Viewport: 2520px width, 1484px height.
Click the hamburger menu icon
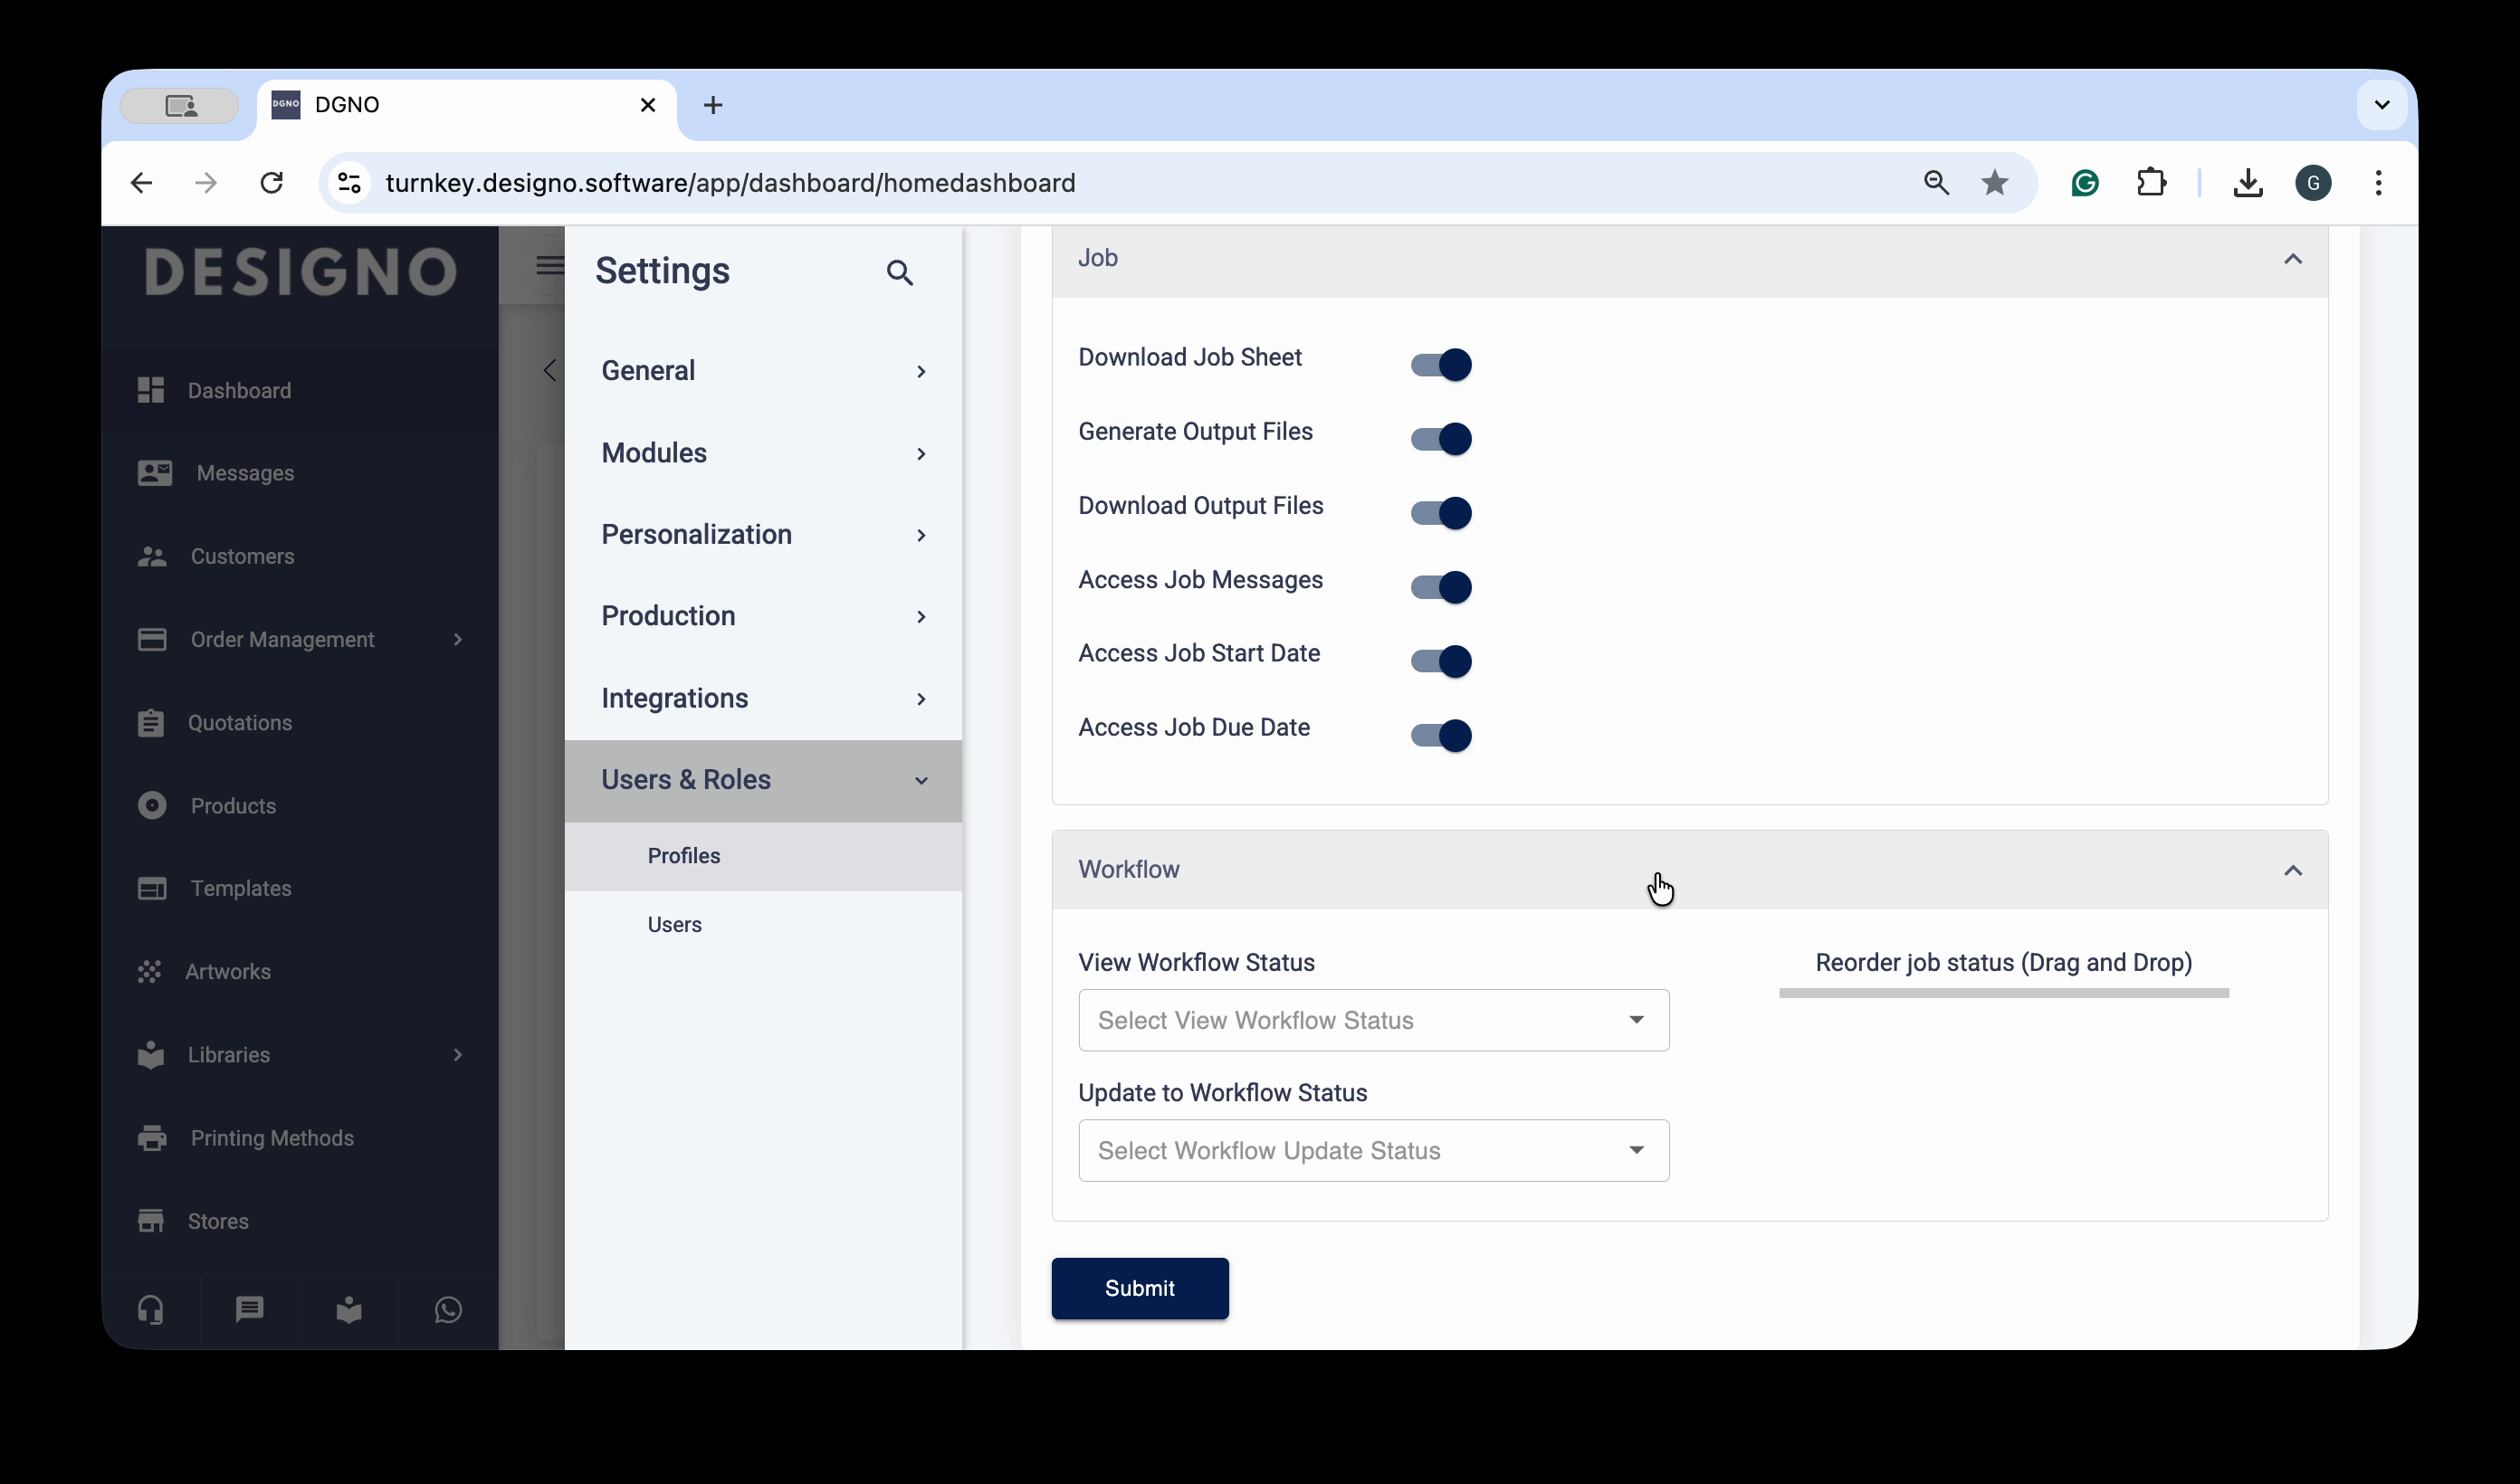coord(550,265)
